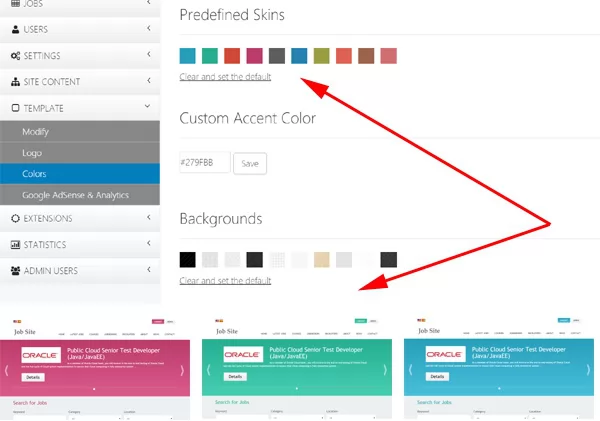Collapse the Template section chevron
This screenshot has width=600, height=421.
point(148,107)
